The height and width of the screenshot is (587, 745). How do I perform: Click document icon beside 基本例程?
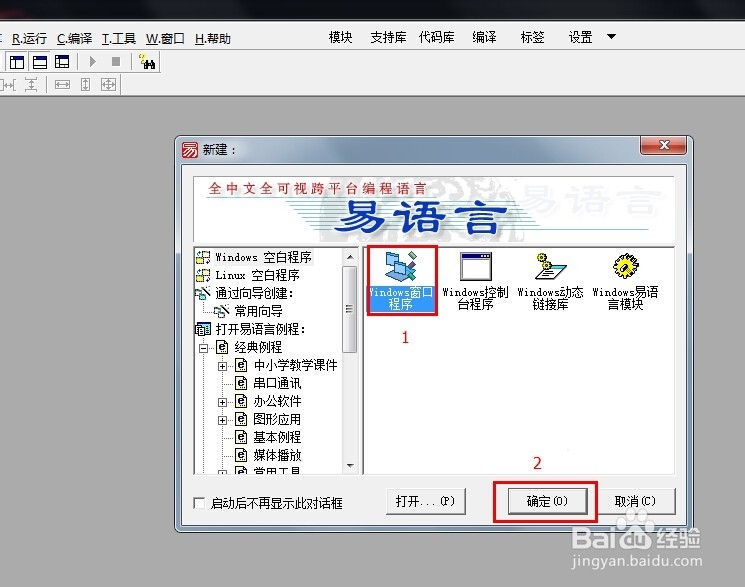(x=241, y=437)
